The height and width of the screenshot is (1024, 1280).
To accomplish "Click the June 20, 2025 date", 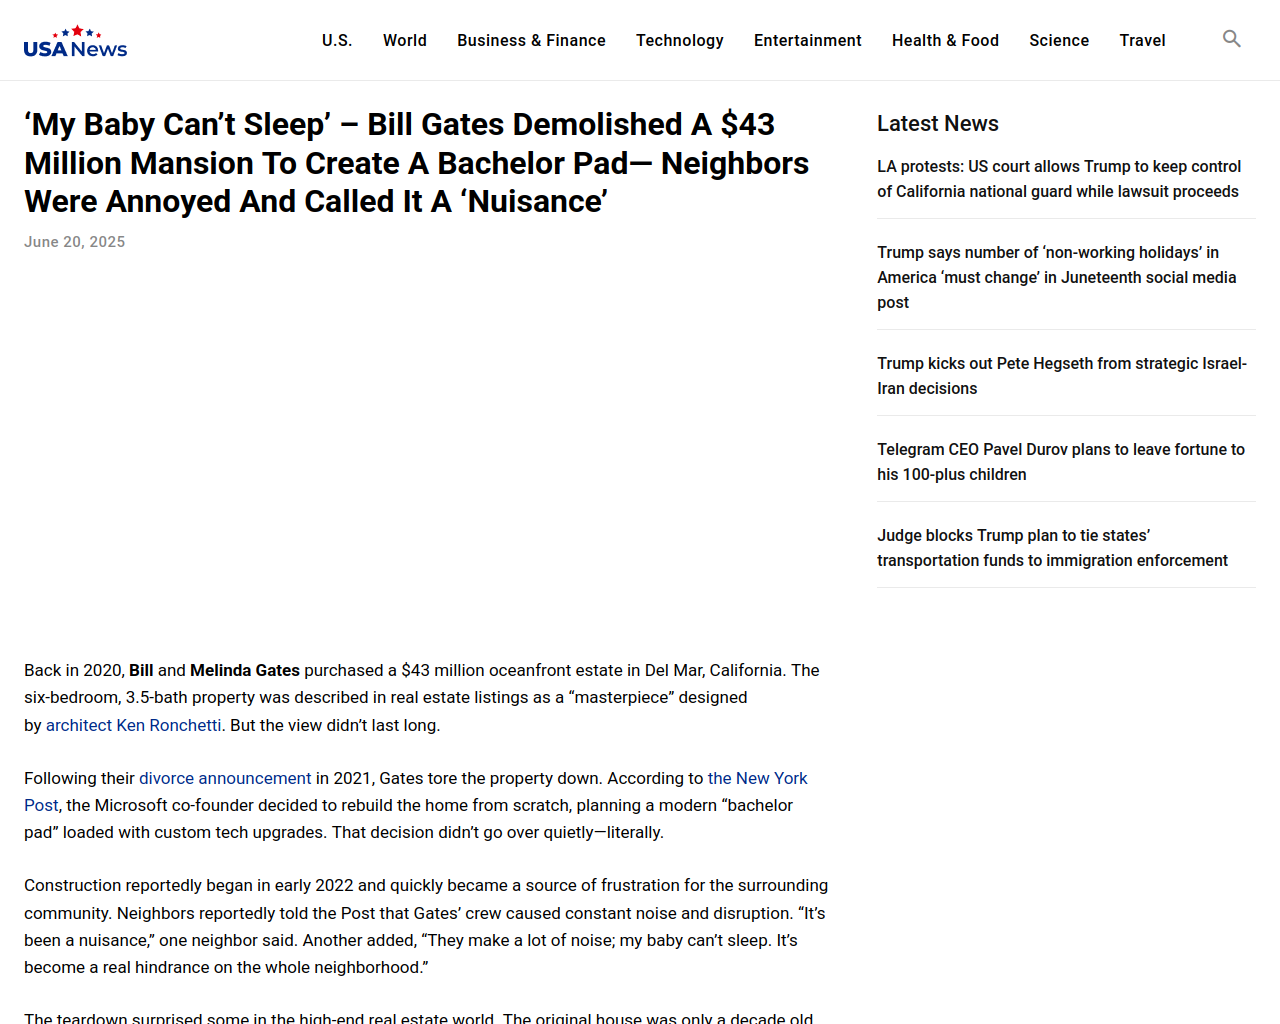I will coord(75,242).
